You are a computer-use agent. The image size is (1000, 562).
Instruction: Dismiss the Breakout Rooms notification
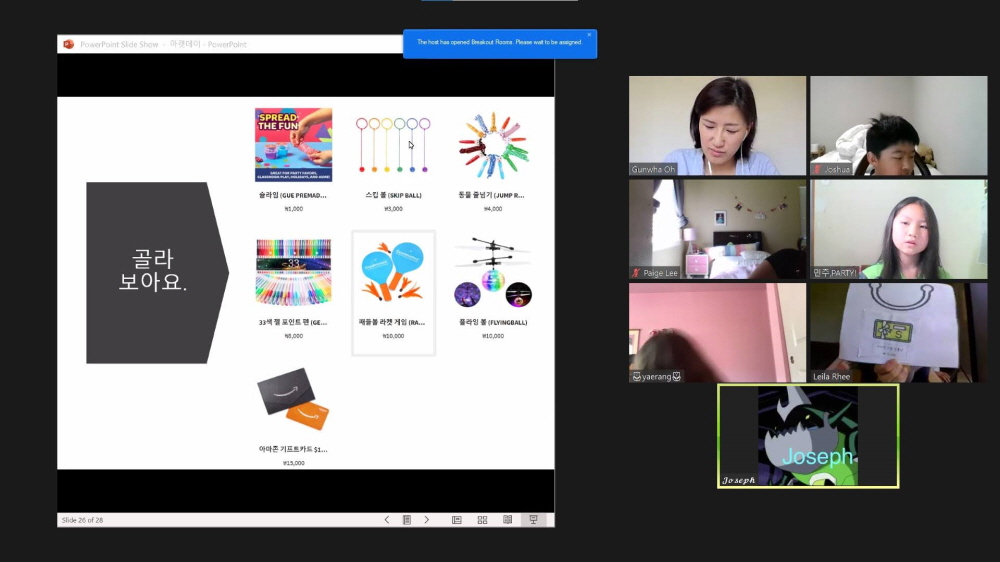[x=589, y=35]
